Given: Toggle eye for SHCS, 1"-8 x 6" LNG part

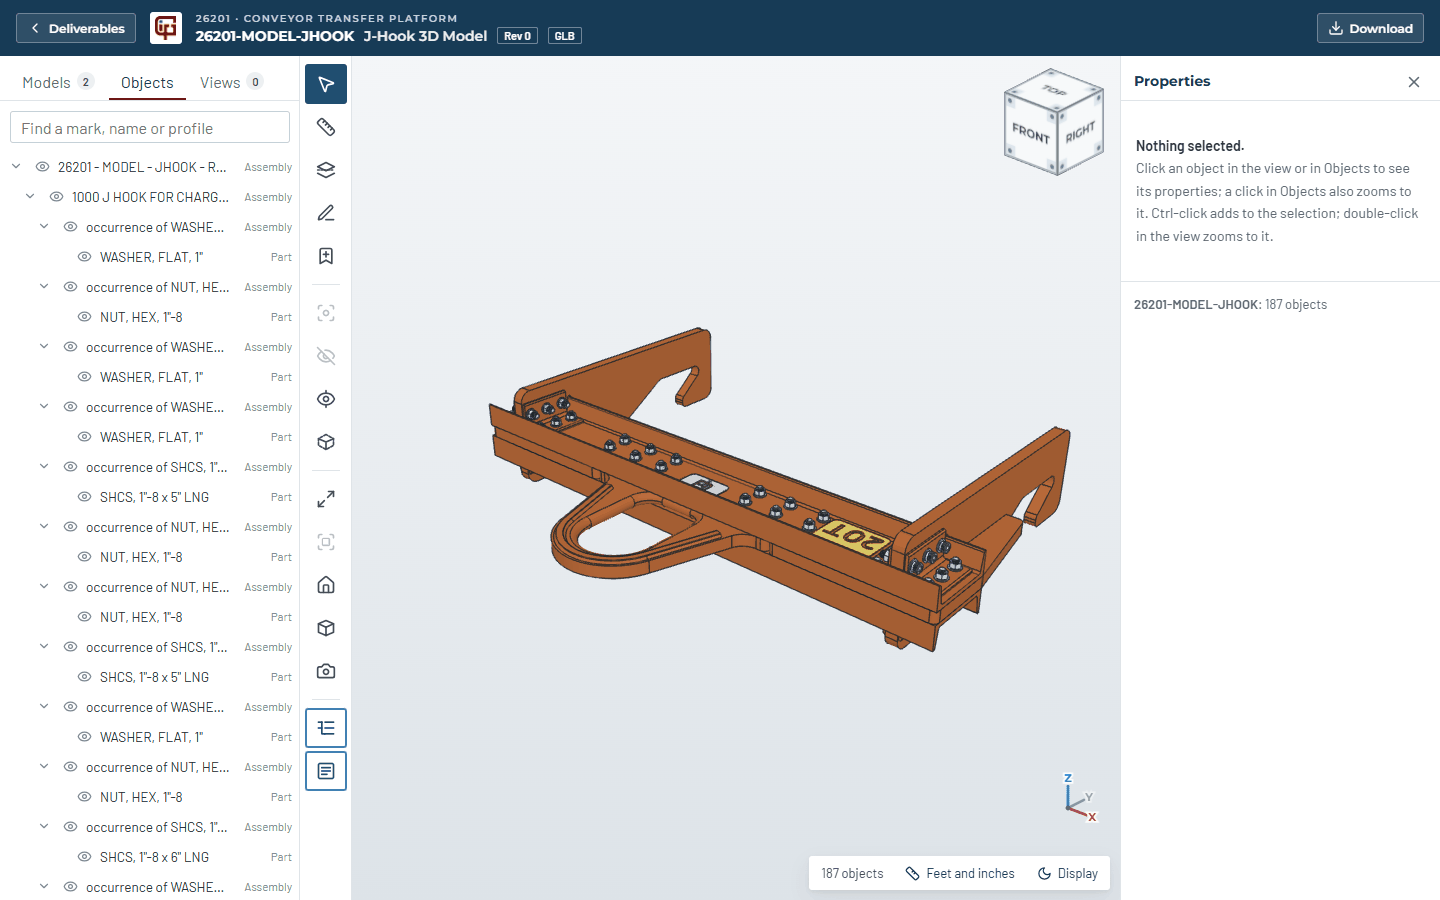Looking at the screenshot, I should click(x=85, y=857).
